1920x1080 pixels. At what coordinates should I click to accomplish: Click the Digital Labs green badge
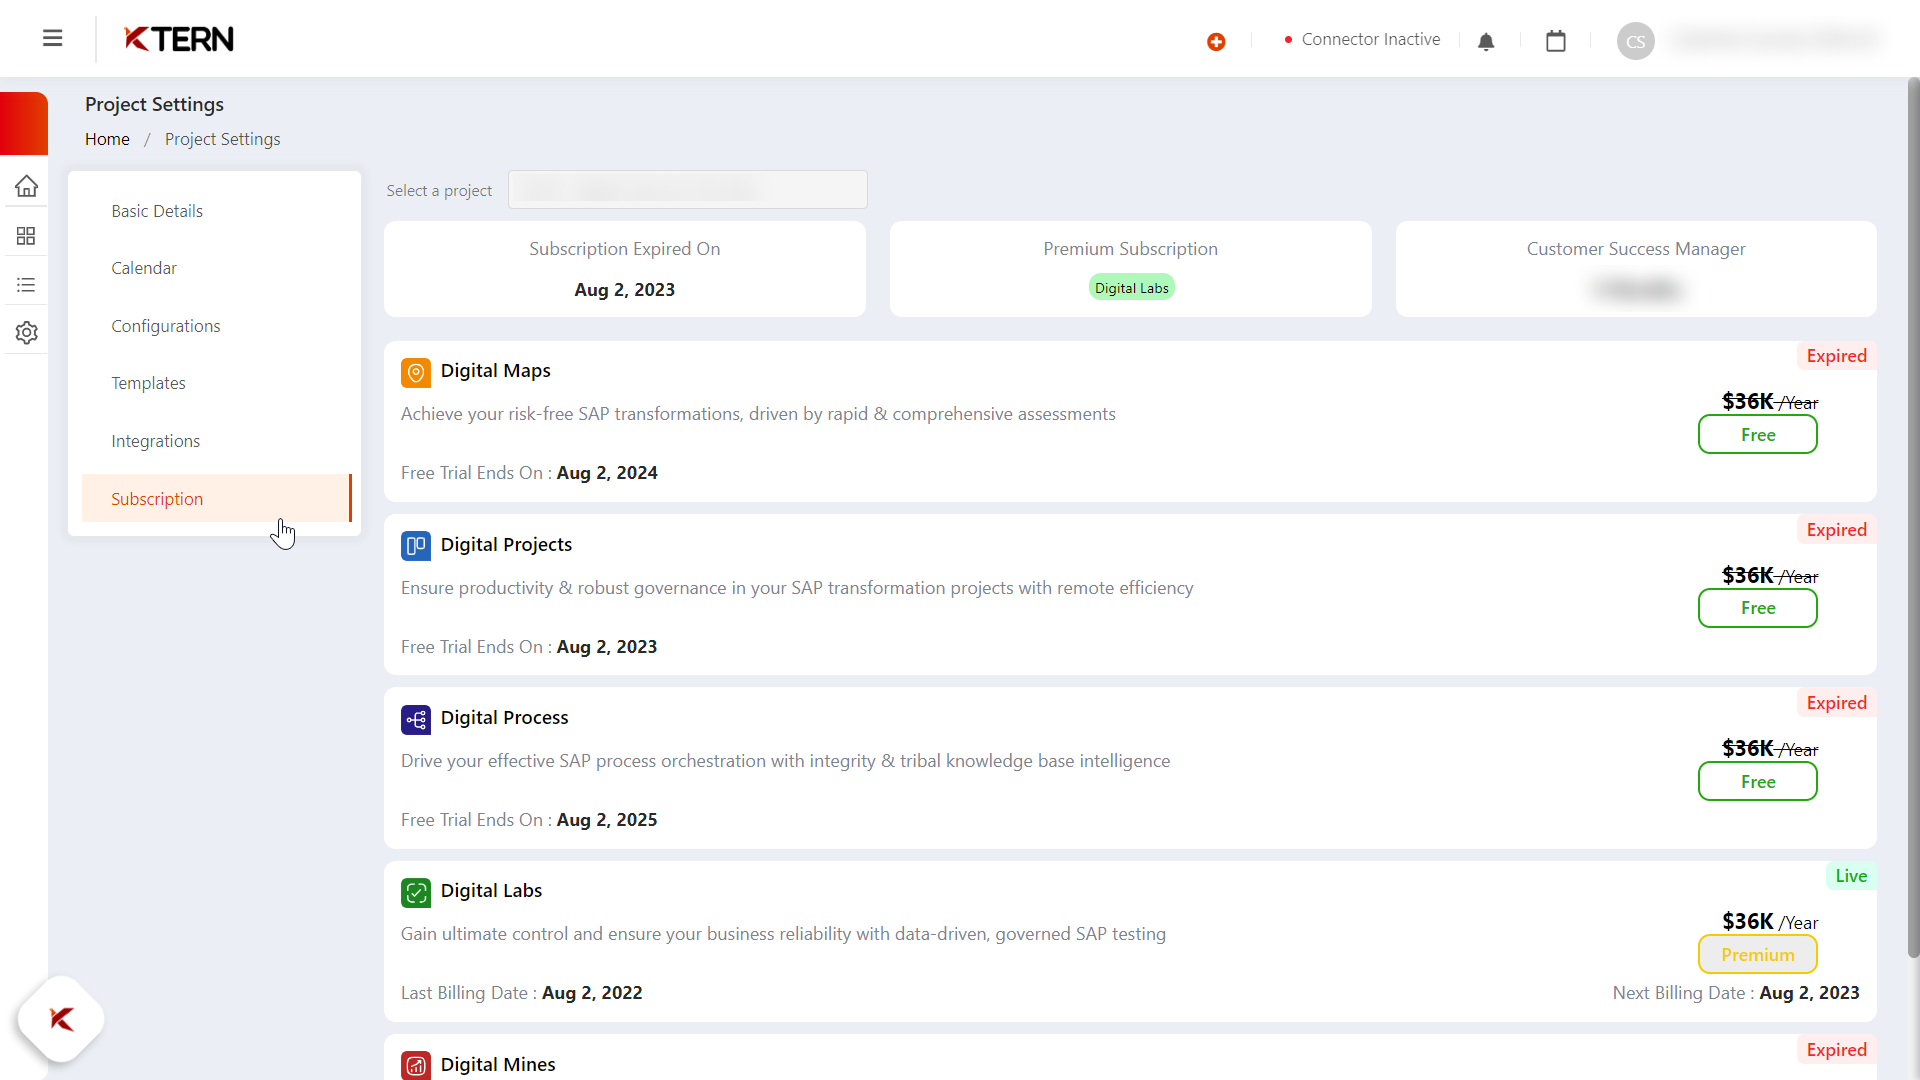coord(1131,288)
